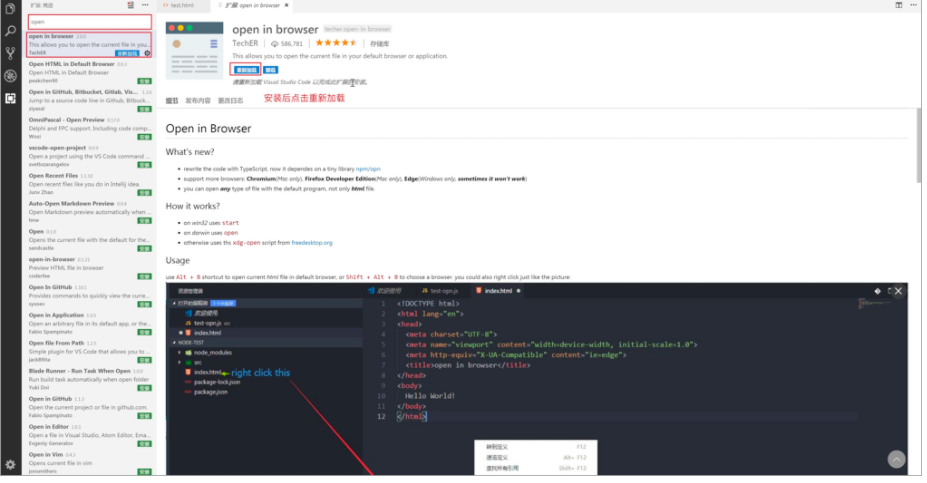Click the TechER publisher name
Viewport: 927px width, 483px height.
(245, 43)
